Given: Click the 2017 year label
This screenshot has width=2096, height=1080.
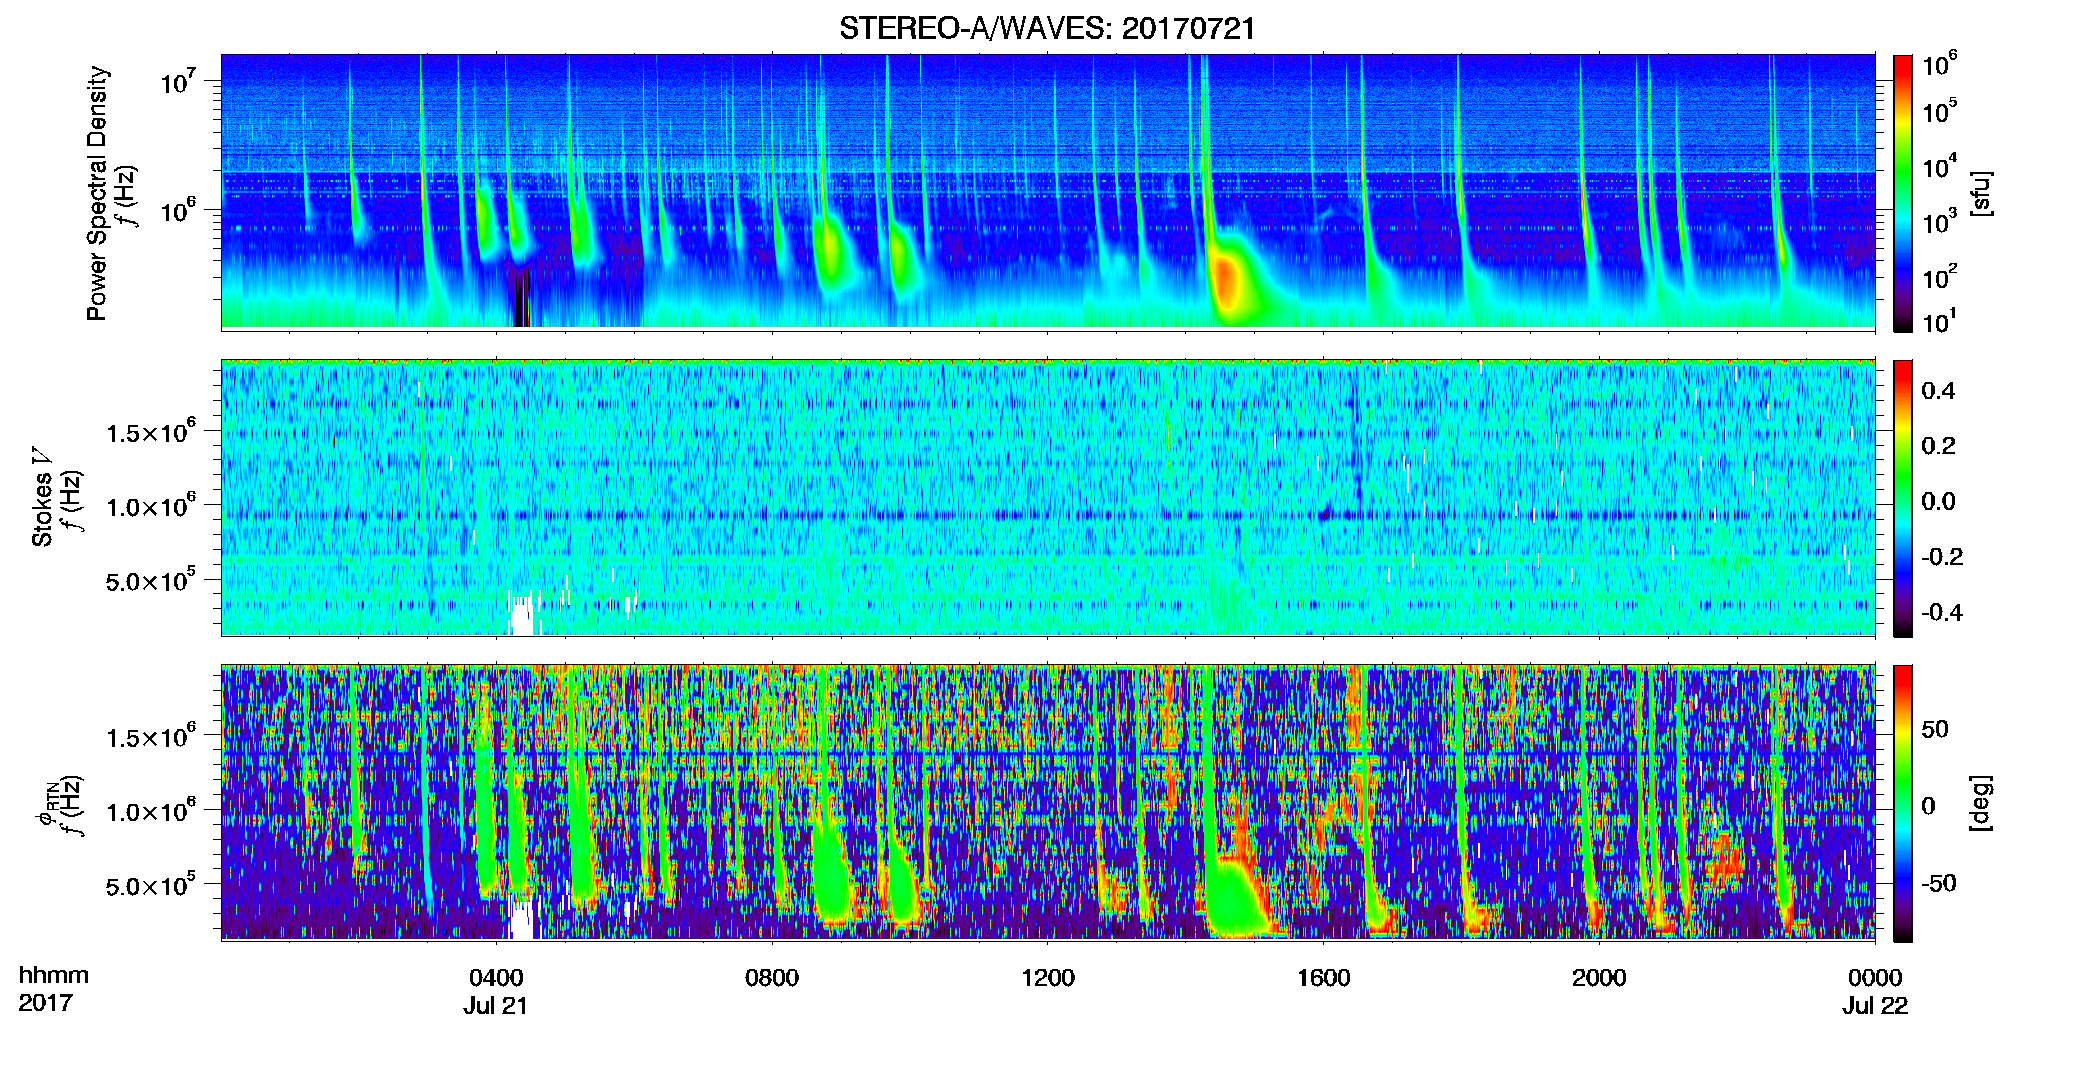Looking at the screenshot, I should 46,1002.
